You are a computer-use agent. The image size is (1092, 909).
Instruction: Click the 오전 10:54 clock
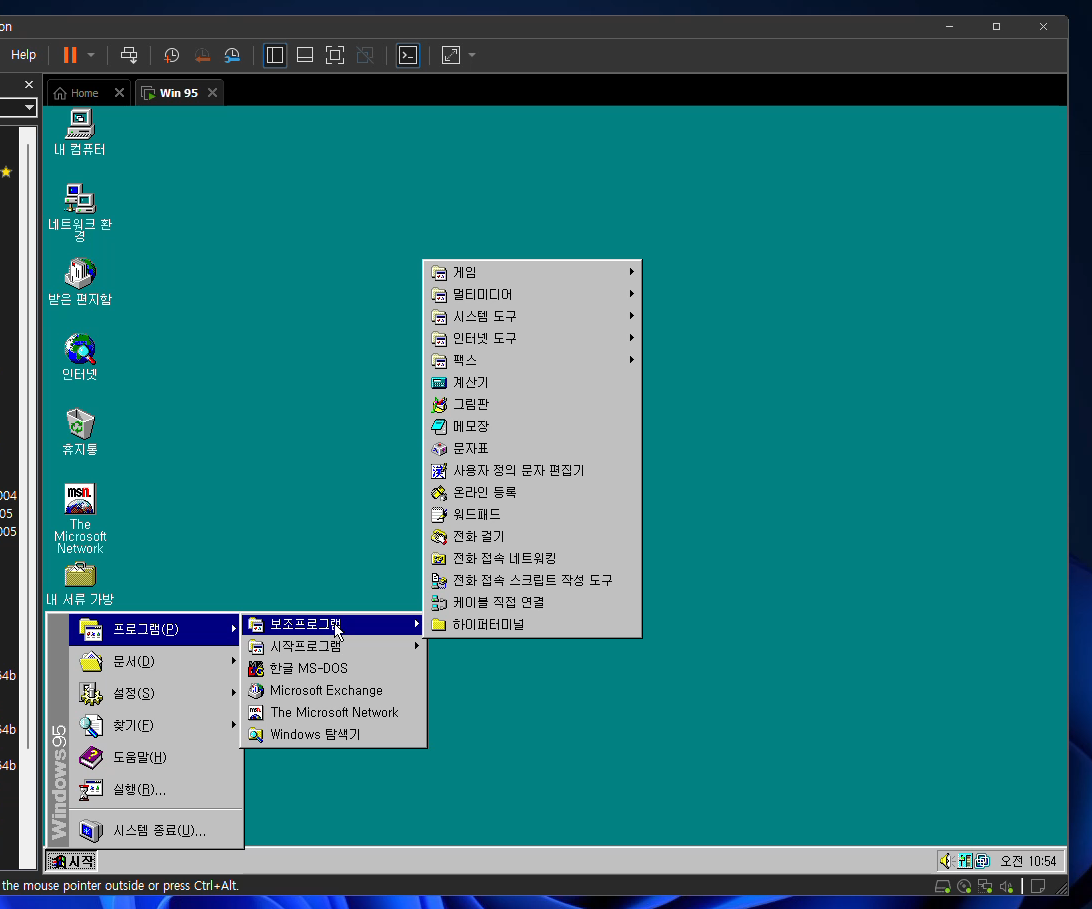1028,862
